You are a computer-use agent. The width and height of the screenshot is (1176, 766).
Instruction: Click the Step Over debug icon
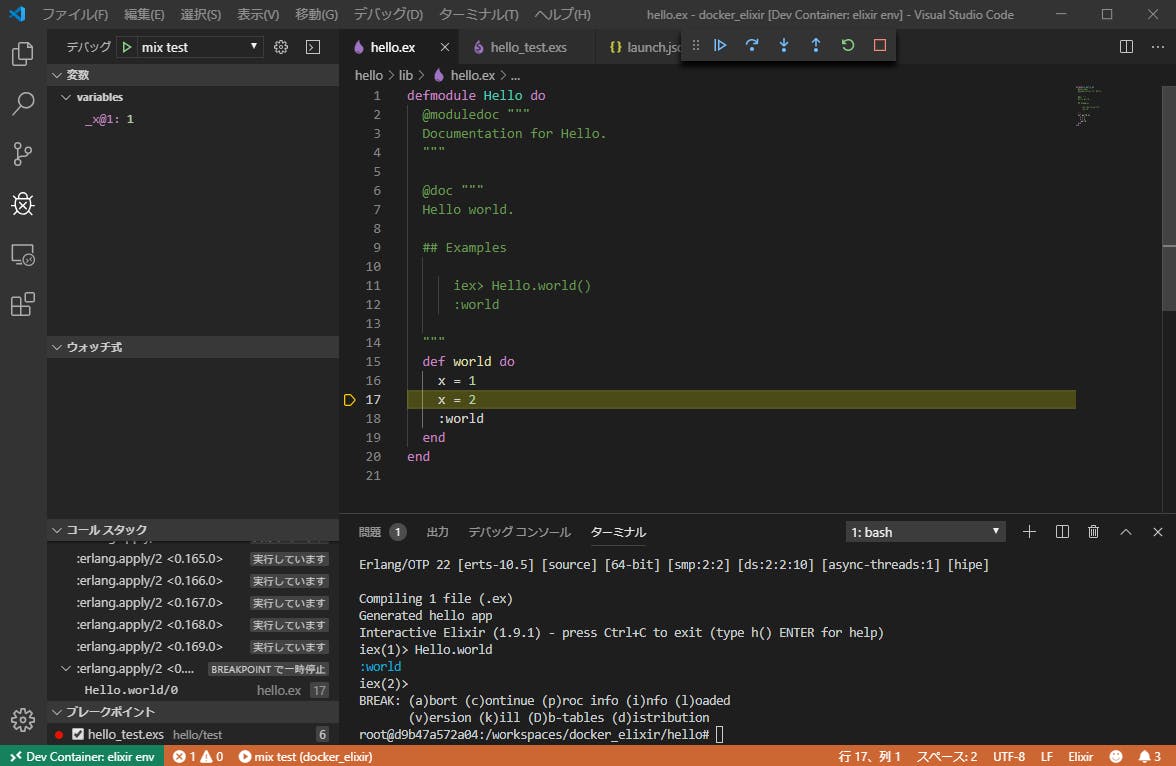point(752,45)
